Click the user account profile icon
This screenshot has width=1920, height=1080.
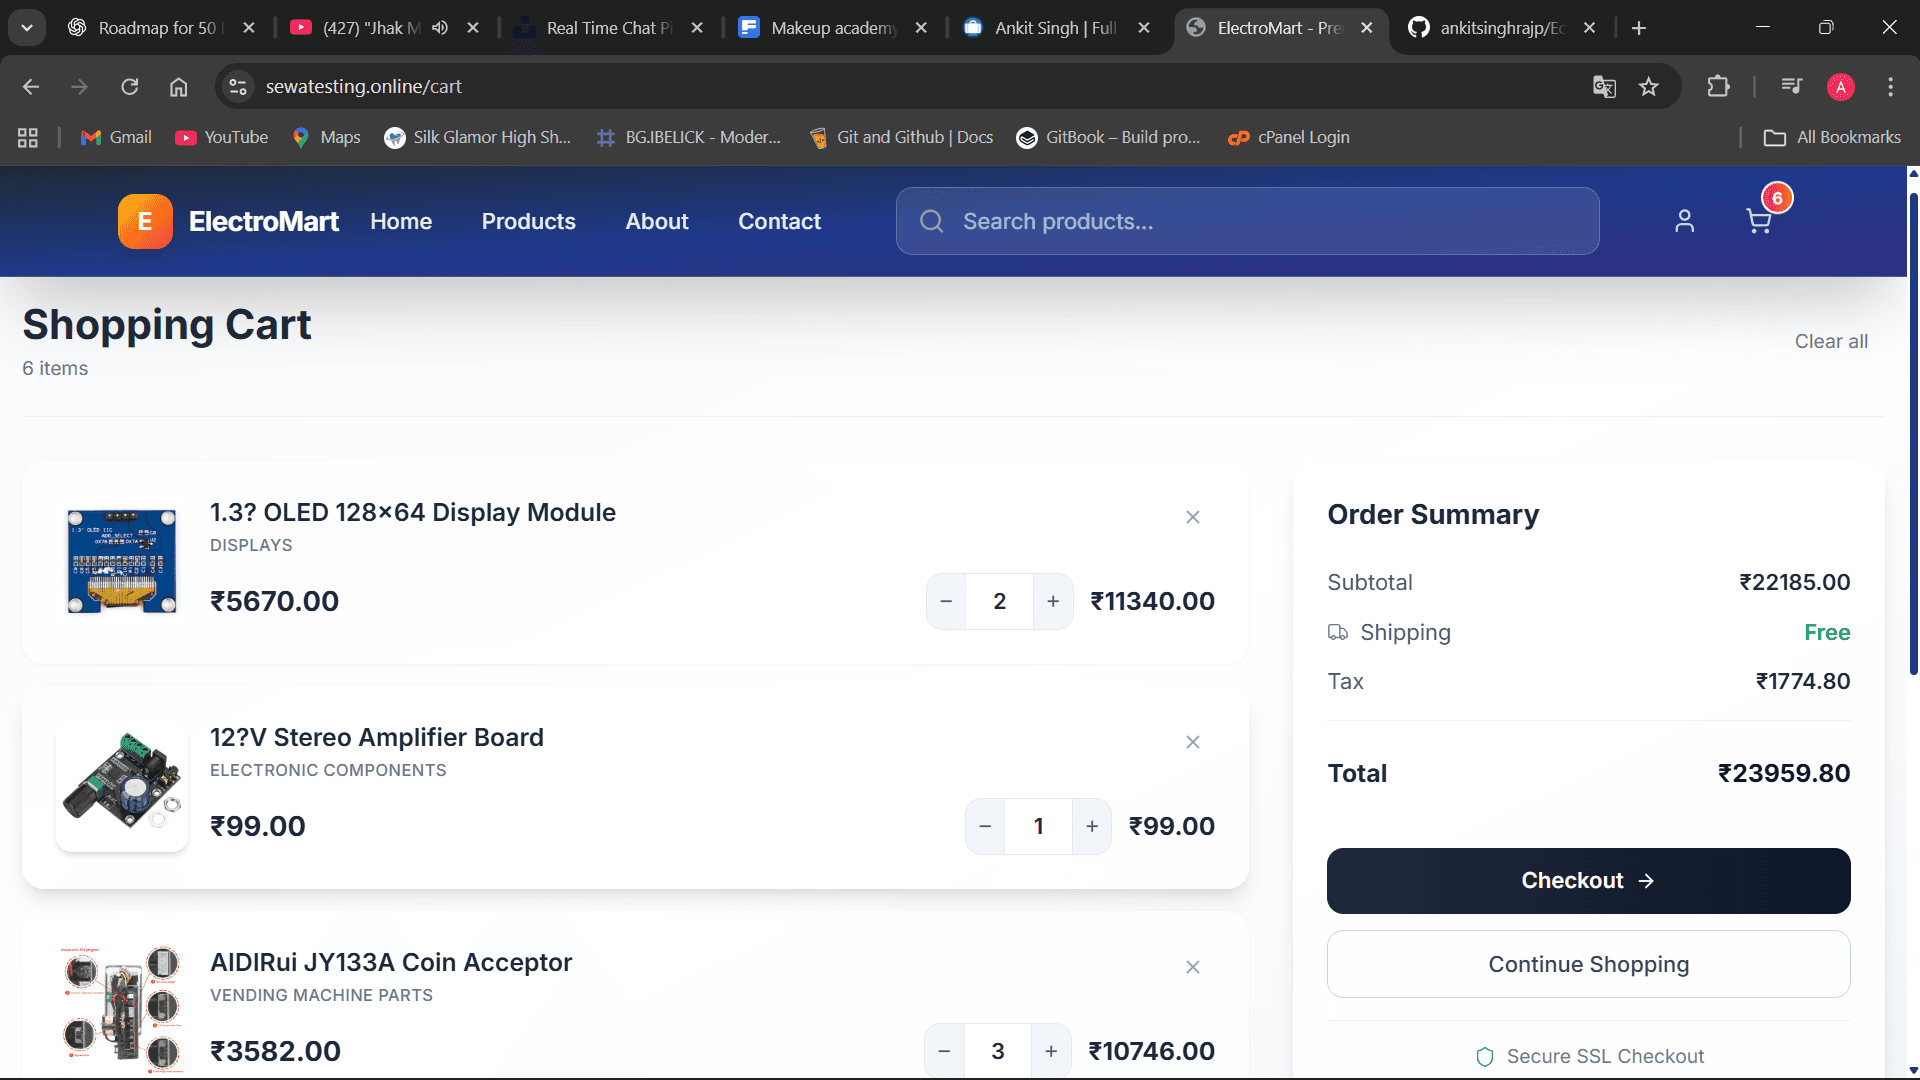click(x=1685, y=221)
